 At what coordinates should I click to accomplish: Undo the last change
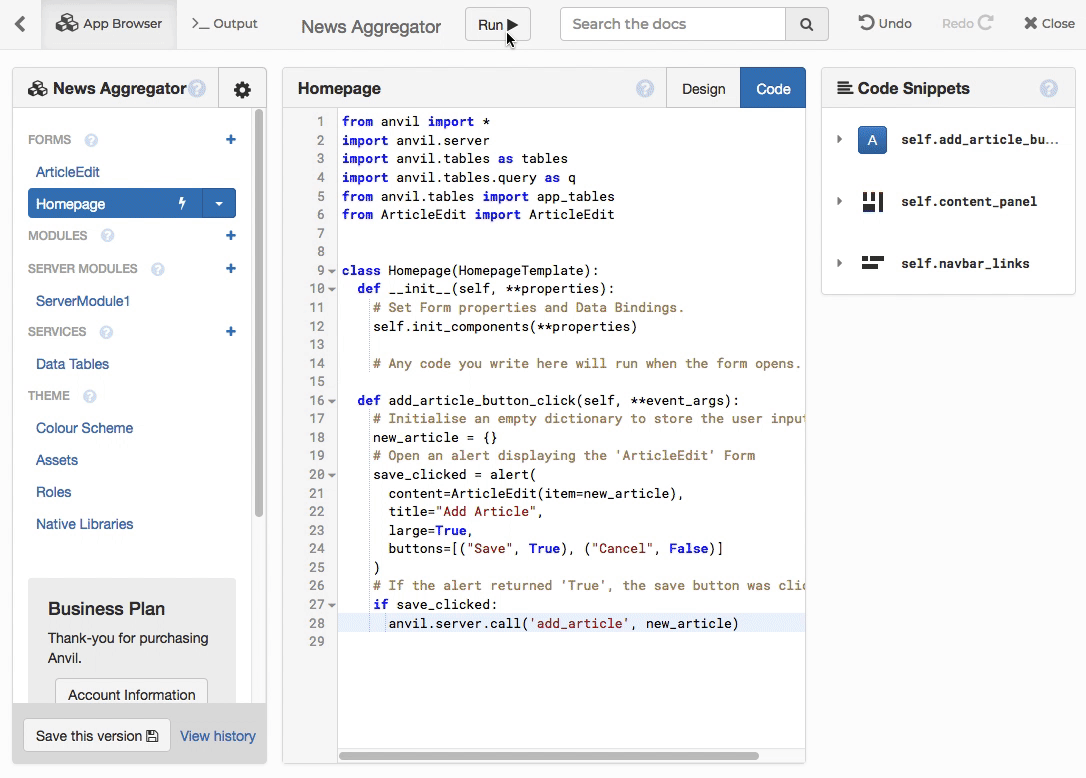click(x=885, y=24)
